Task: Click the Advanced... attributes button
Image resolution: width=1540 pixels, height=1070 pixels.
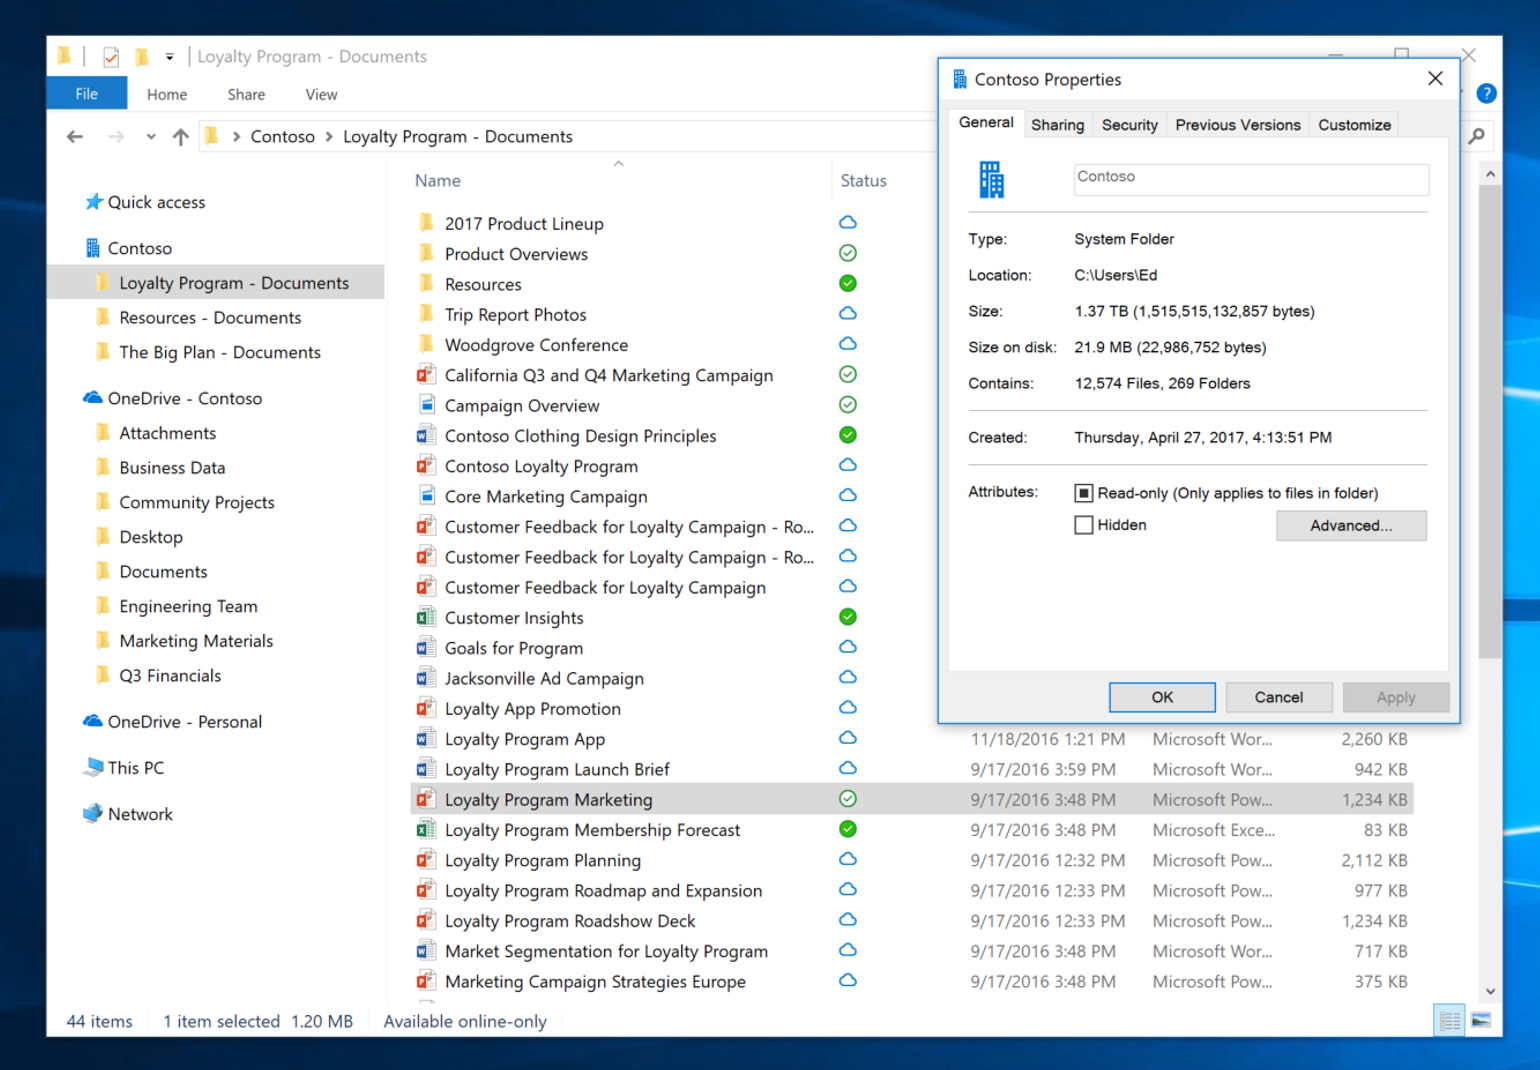Action: coord(1351,525)
